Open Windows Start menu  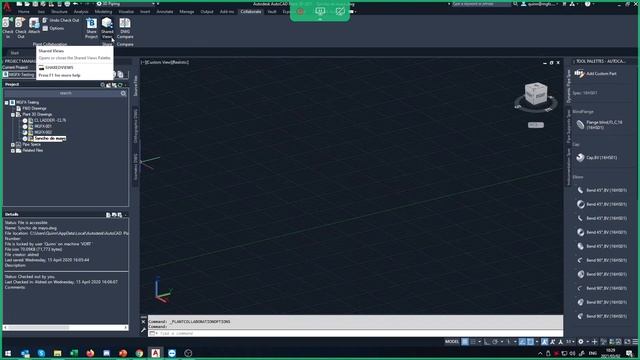pos(8,353)
